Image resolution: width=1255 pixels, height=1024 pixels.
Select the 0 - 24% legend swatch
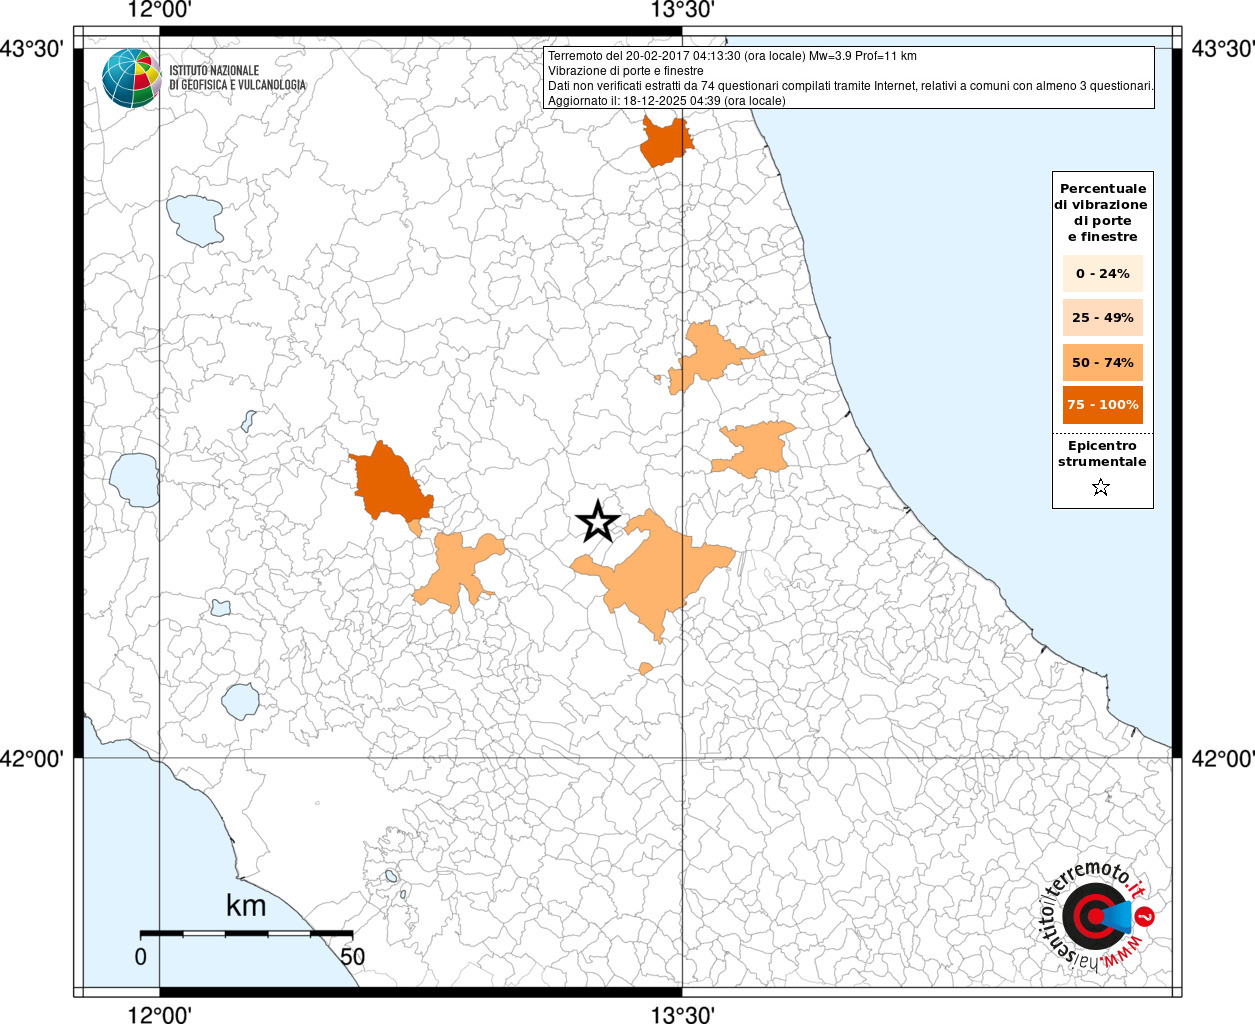point(1103,273)
